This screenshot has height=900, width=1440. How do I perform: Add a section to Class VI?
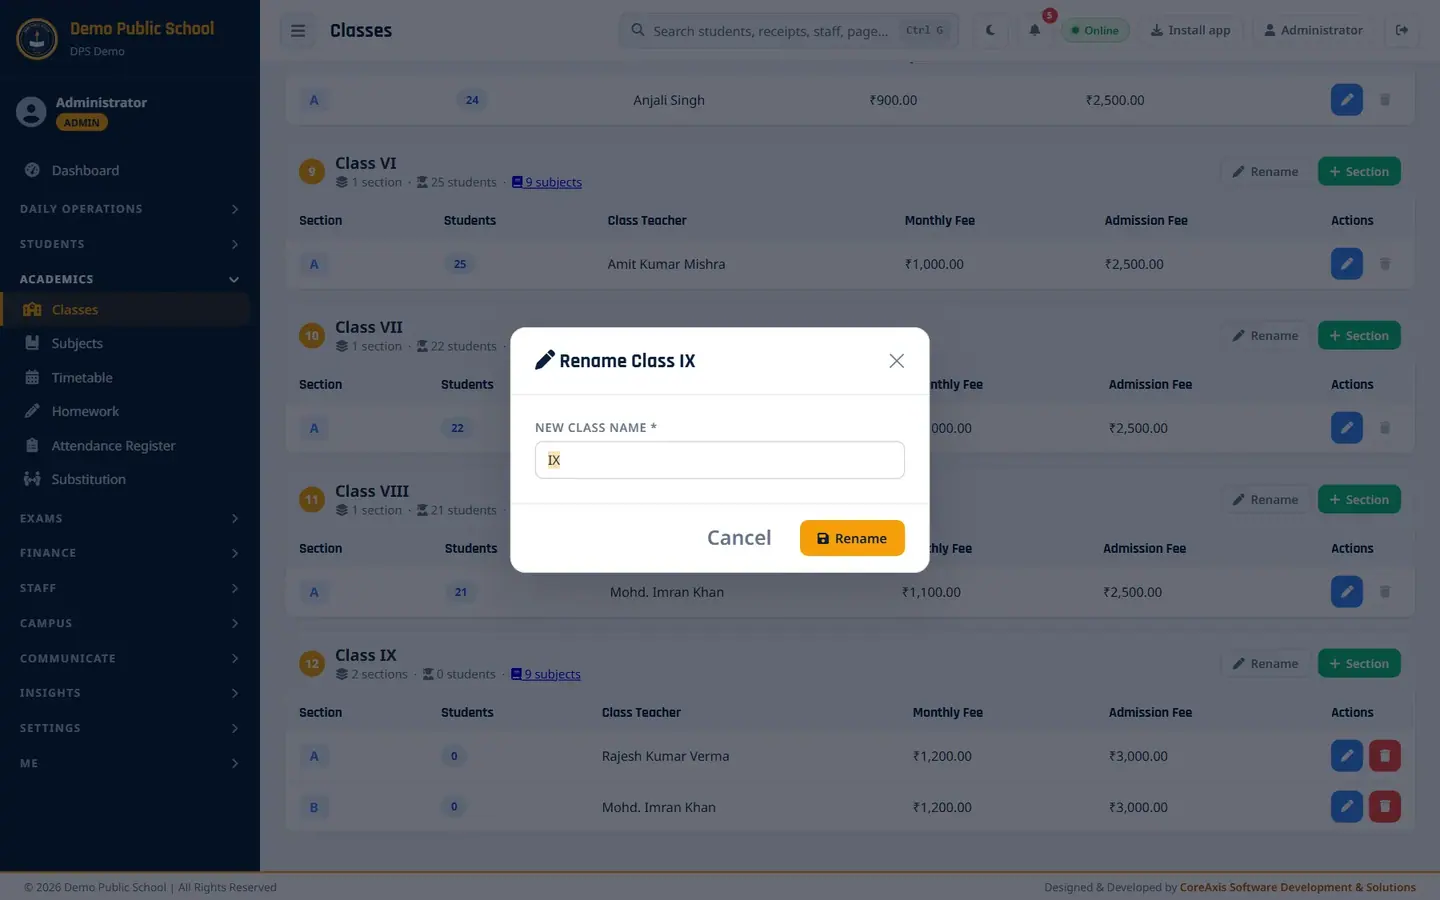[x=1359, y=171]
